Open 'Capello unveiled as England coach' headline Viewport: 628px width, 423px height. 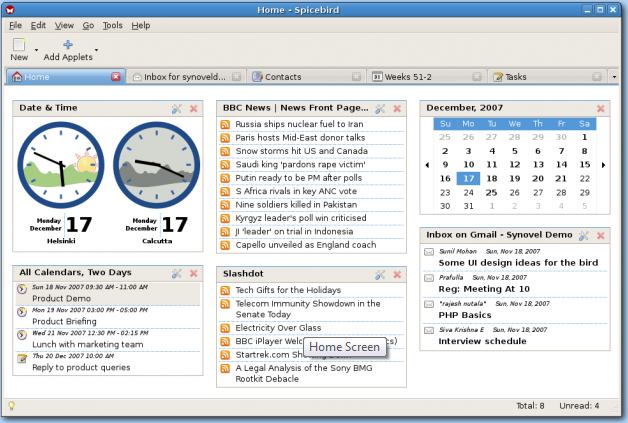tap(306, 245)
